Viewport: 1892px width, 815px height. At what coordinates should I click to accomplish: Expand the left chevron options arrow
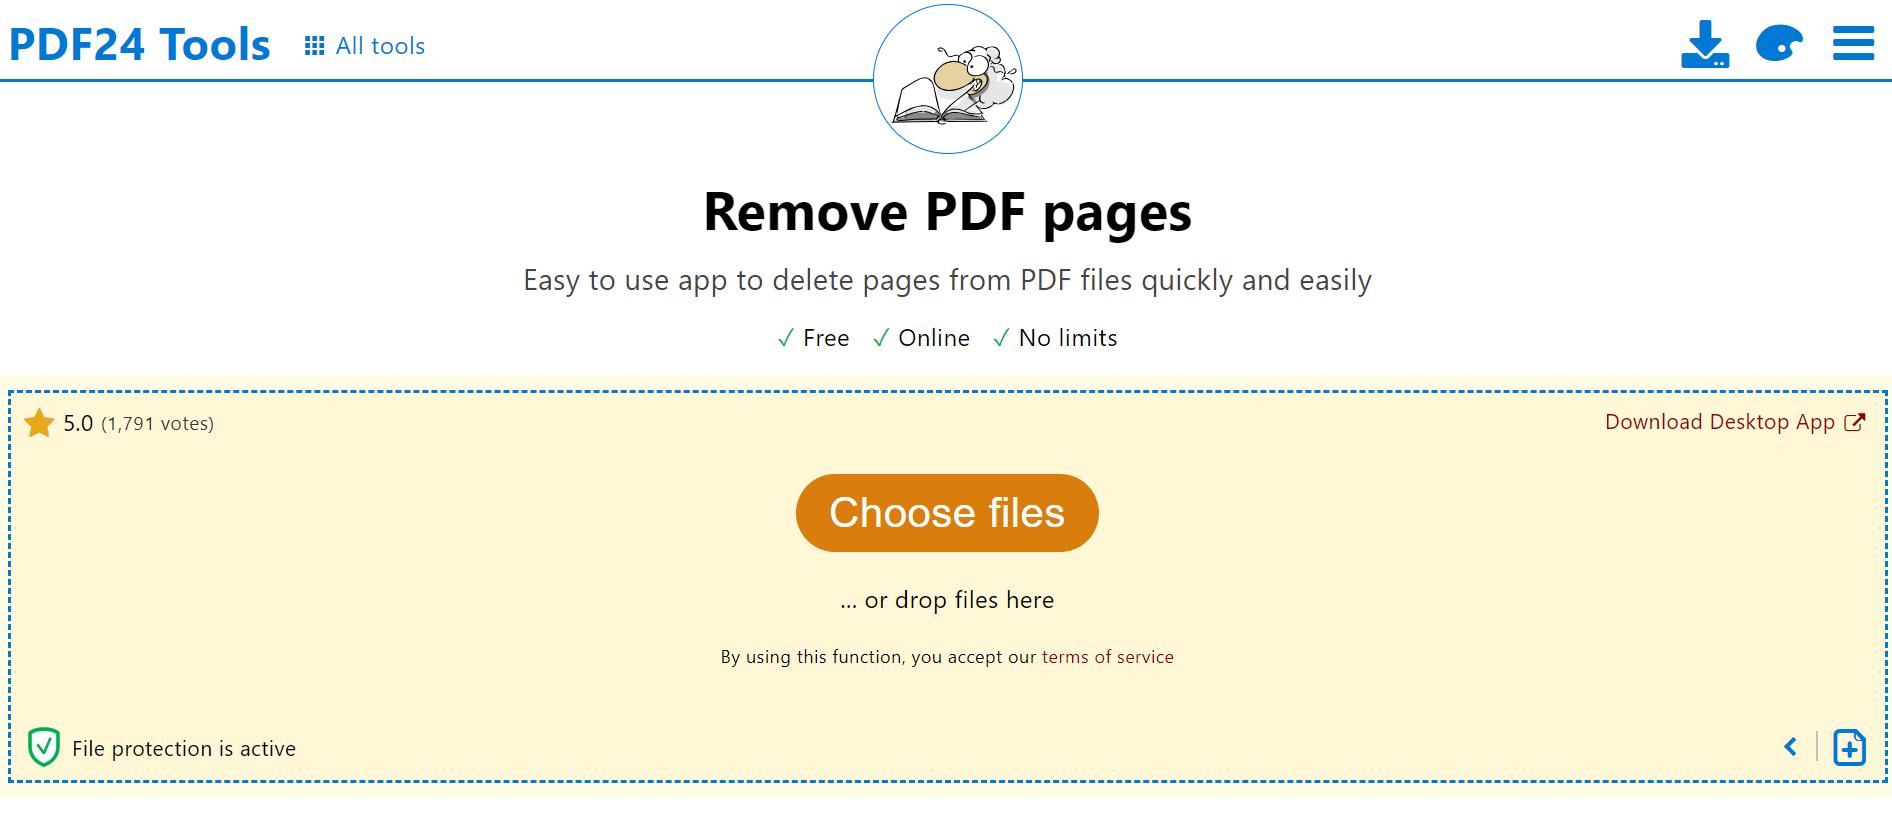[x=1790, y=747]
